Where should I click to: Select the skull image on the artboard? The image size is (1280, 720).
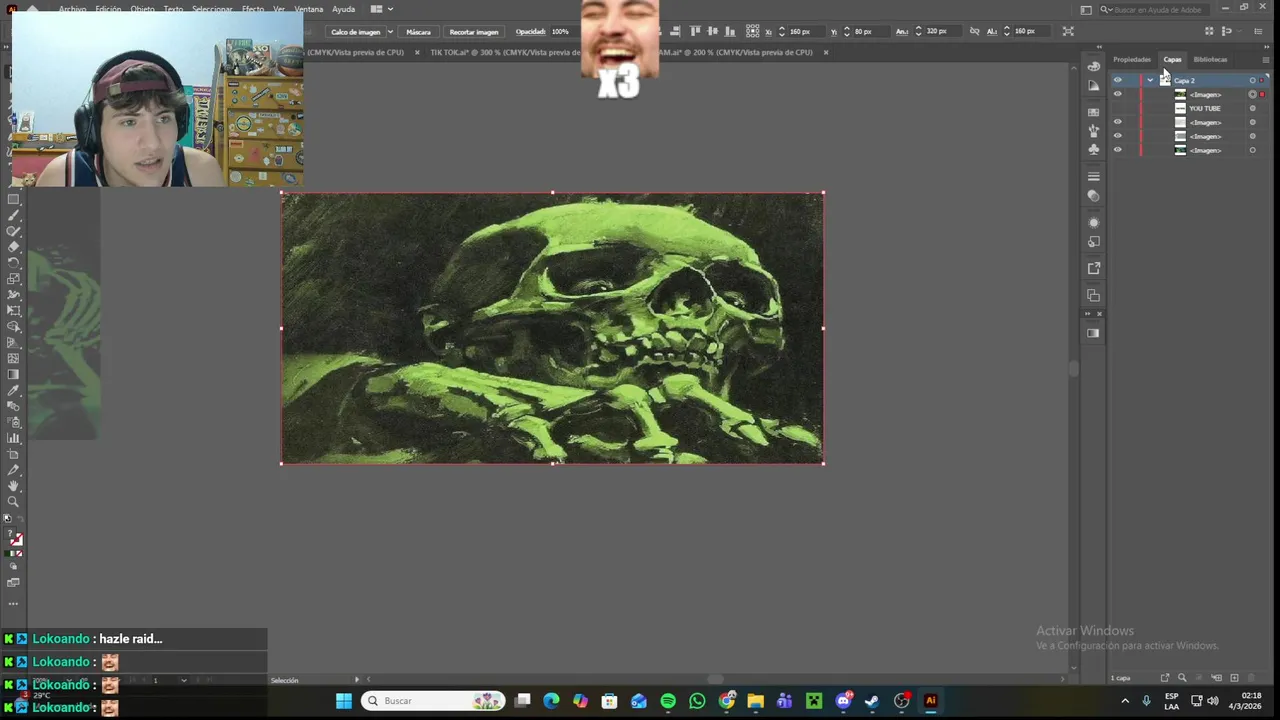click(552, 328)
